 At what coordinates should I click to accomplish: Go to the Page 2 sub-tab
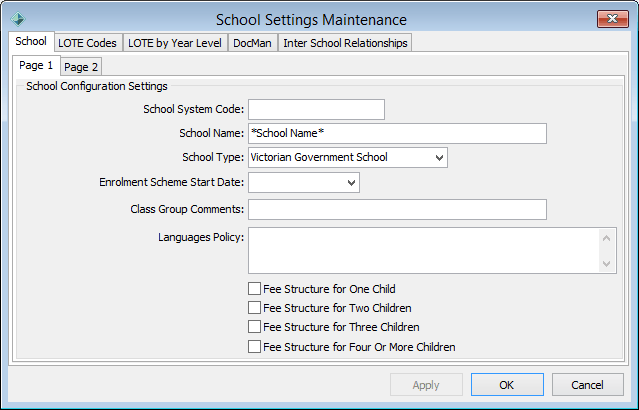(x=81, y=67)
